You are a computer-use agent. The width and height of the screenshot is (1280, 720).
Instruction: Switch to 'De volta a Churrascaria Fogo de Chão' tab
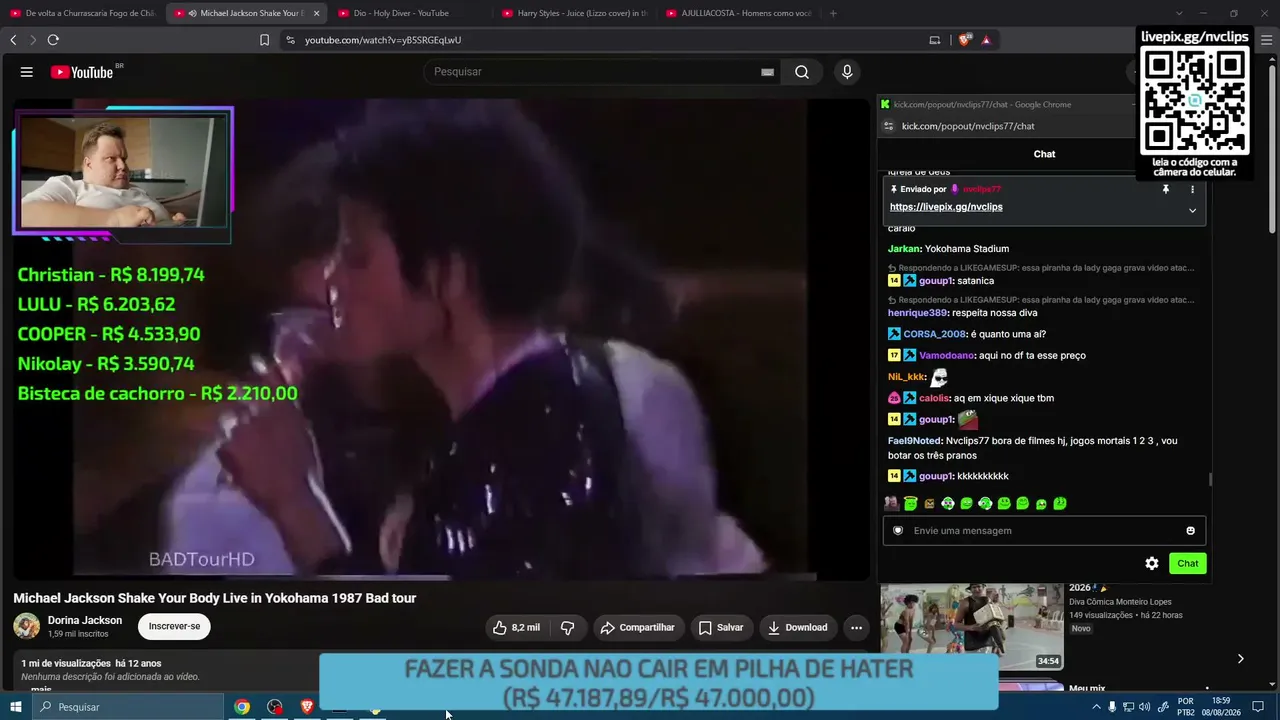[82, 13]
